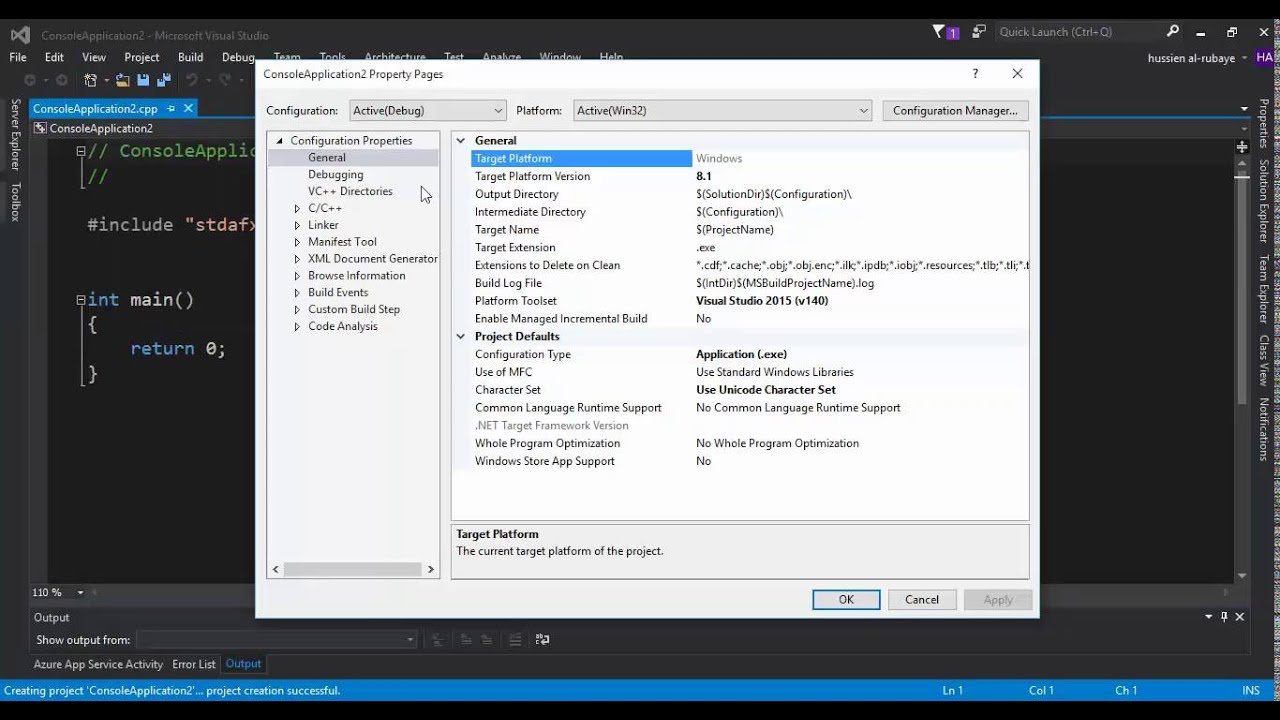
Task: Click the Output panel close icon
Action: 1241,617
